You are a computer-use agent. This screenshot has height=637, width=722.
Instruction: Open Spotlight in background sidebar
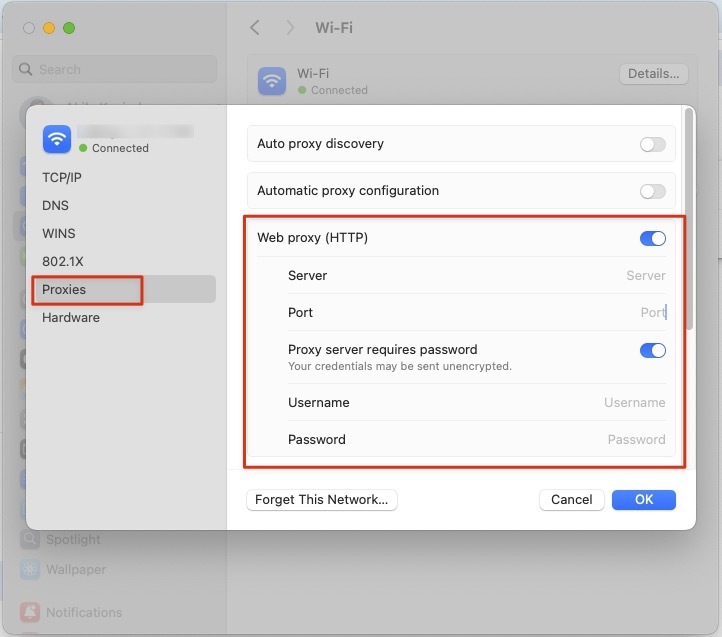point(73,539)
